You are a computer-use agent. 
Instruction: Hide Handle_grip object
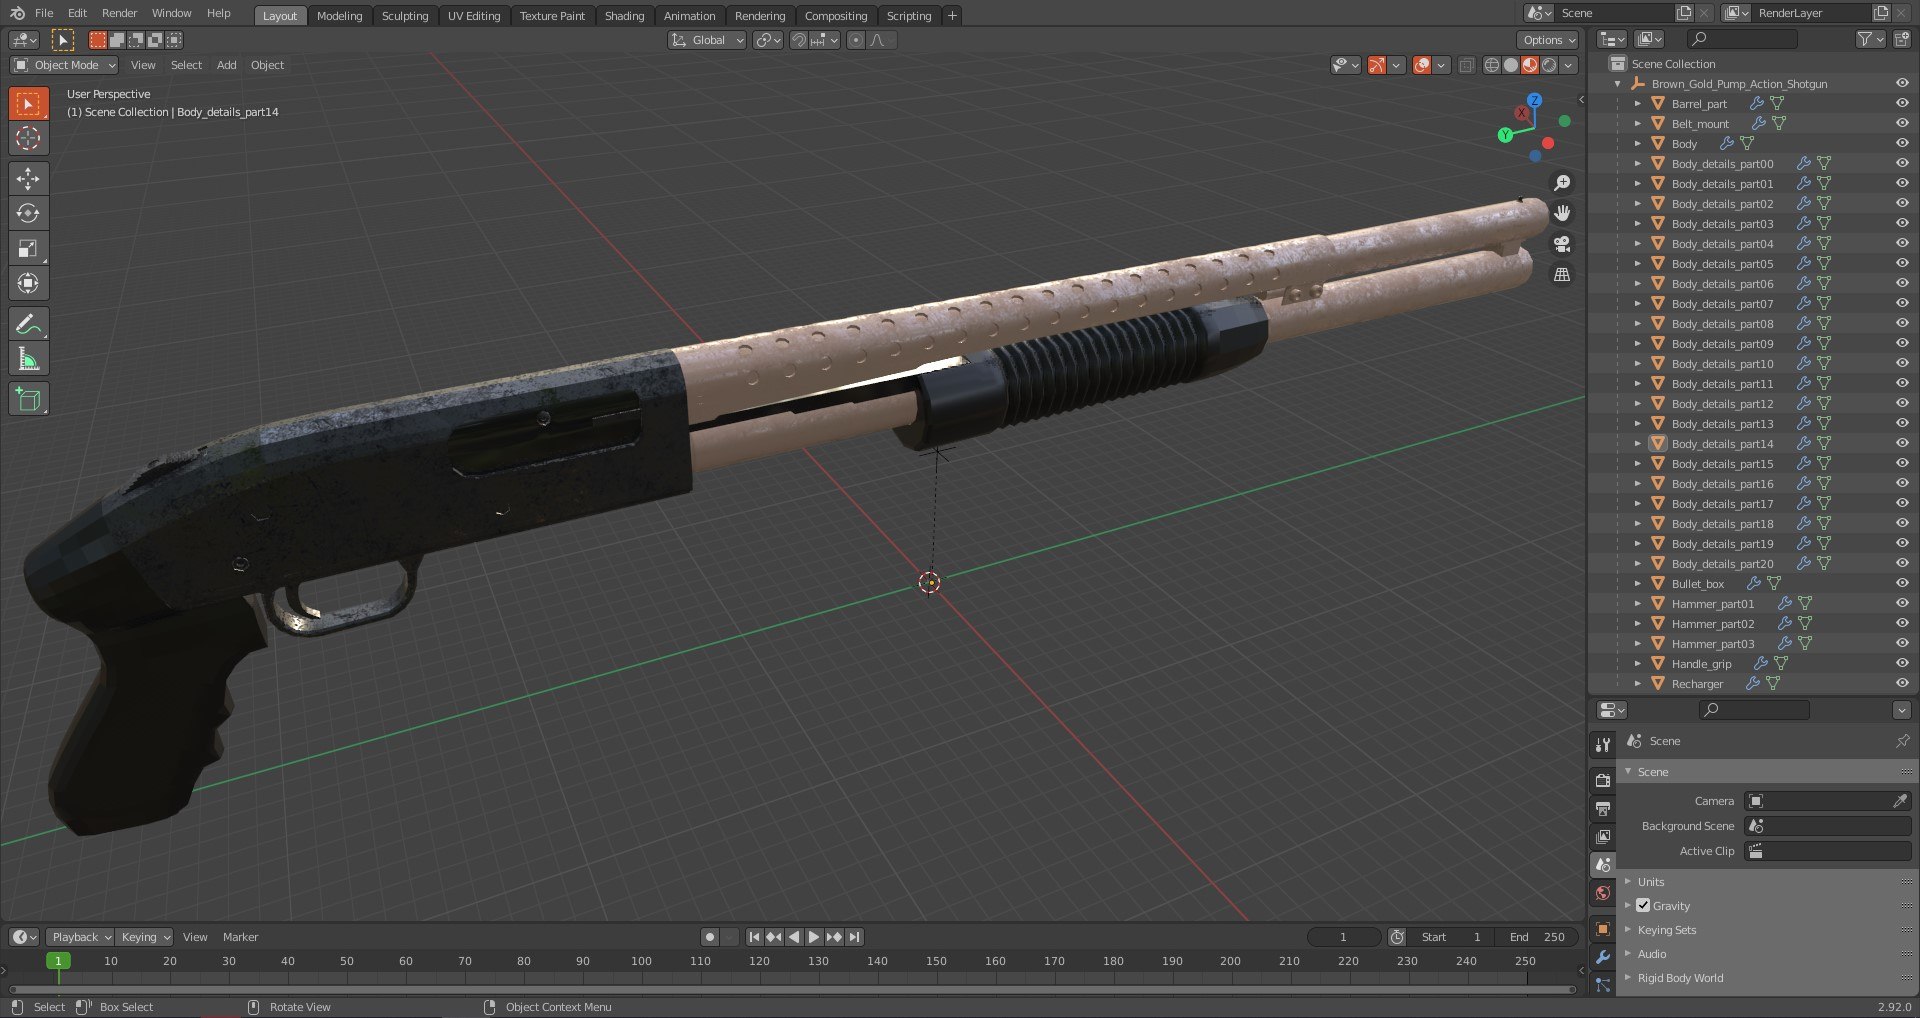click(1902, 663)
